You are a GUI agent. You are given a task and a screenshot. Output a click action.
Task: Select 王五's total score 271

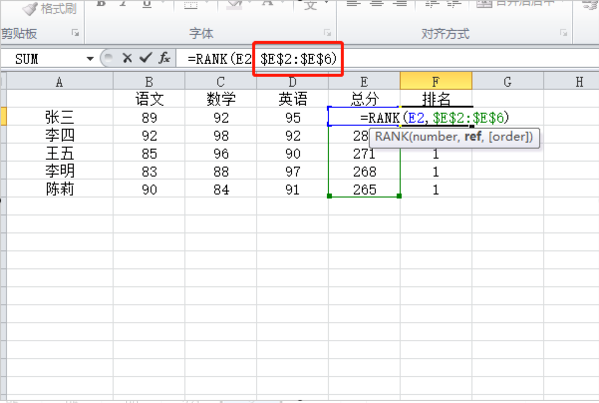pos(364,154)
